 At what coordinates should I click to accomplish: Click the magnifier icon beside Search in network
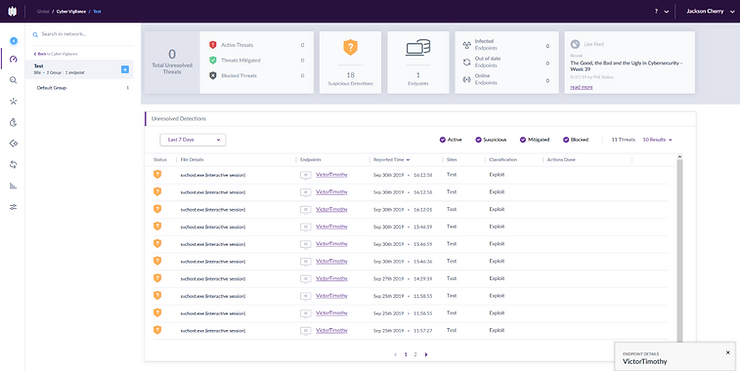click(x=35, y=34)
